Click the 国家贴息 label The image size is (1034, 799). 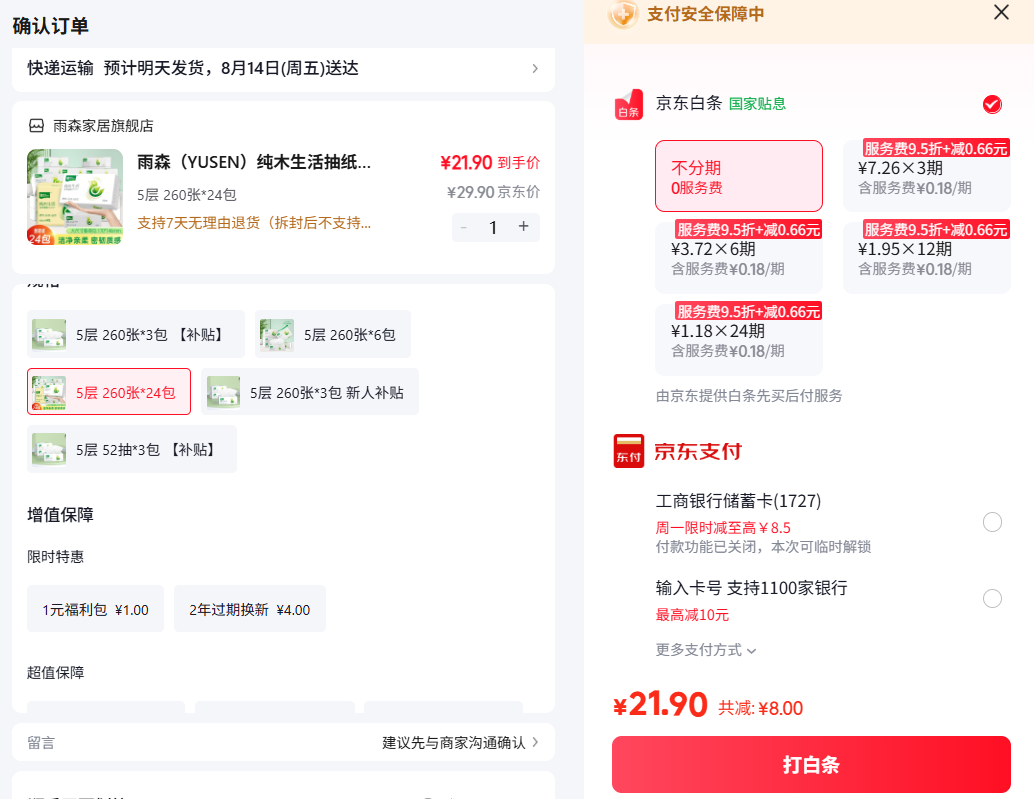(x=757, y=104)
